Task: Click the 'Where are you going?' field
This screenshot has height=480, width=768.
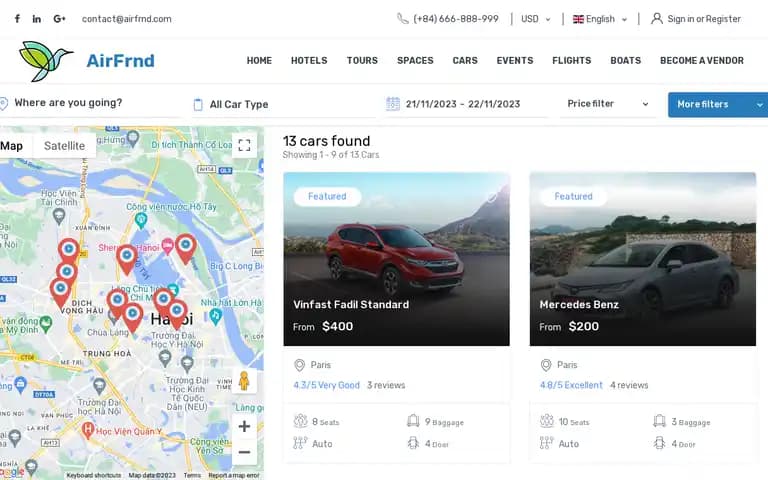Action: pyautogui.click(x=91, y=104)
